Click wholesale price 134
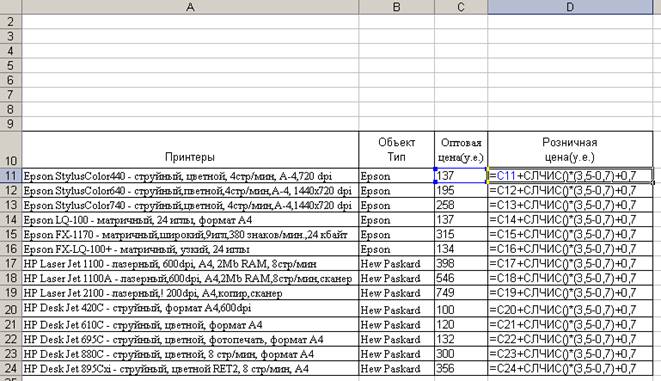Screen dimensions: 661x381 (x=461, y=249)
